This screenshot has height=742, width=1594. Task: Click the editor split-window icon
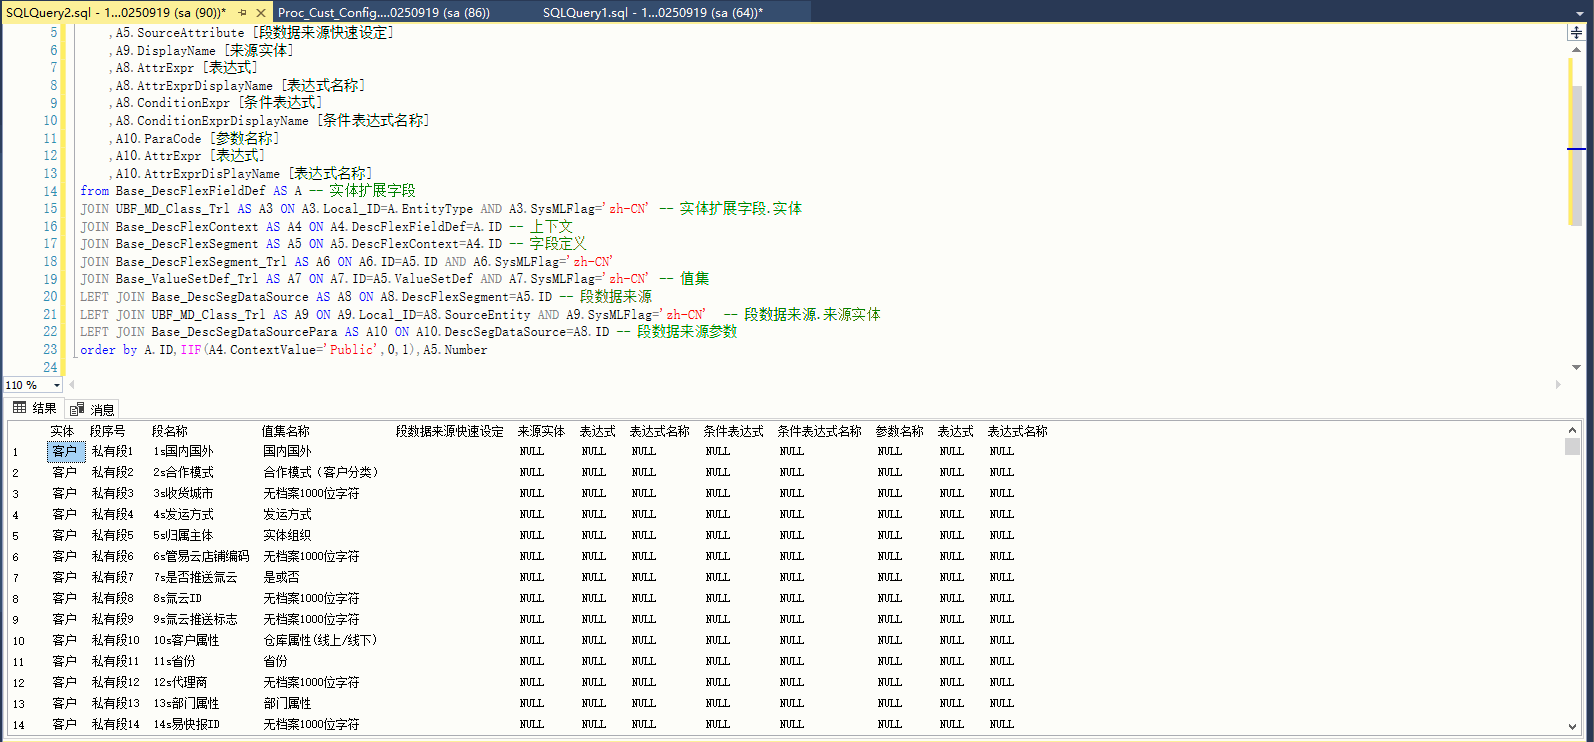1576,33
